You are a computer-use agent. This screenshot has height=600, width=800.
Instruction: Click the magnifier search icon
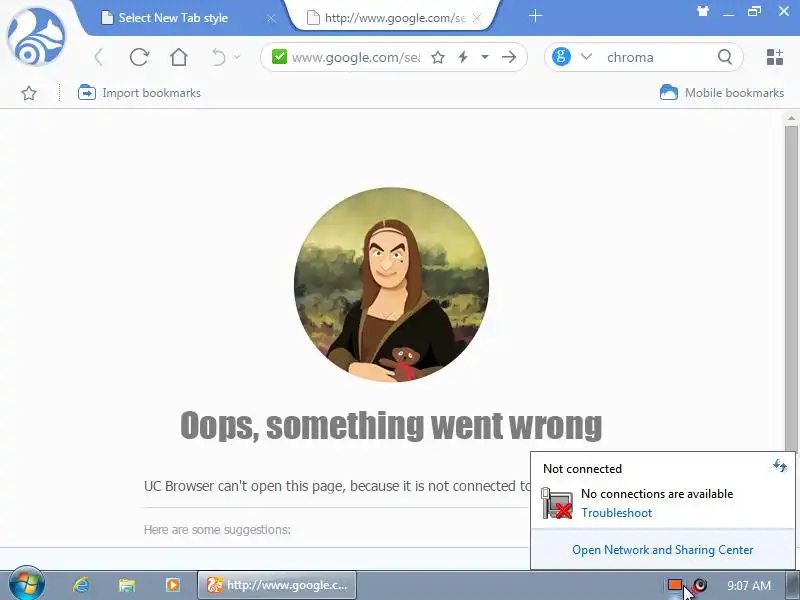pyautogui.click(x=724, y=57)
